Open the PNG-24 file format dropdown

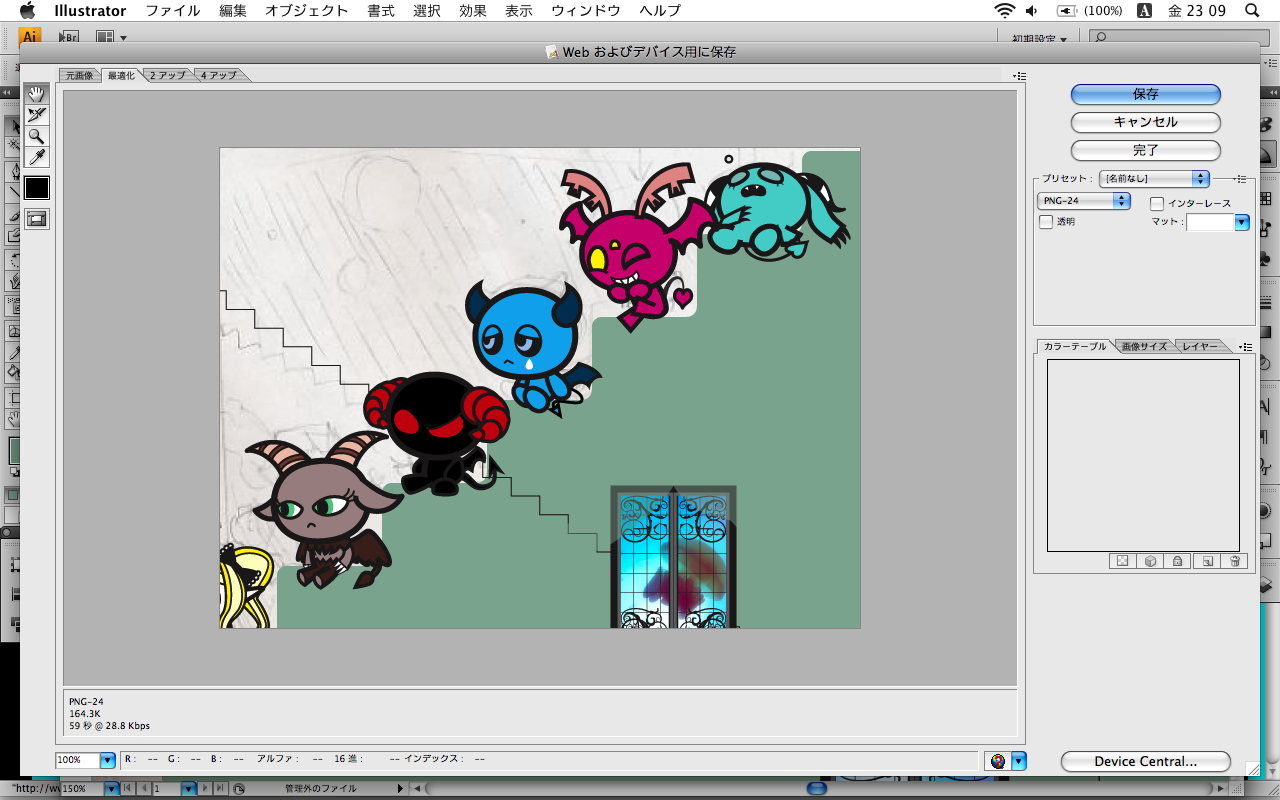pos(1084,201)
